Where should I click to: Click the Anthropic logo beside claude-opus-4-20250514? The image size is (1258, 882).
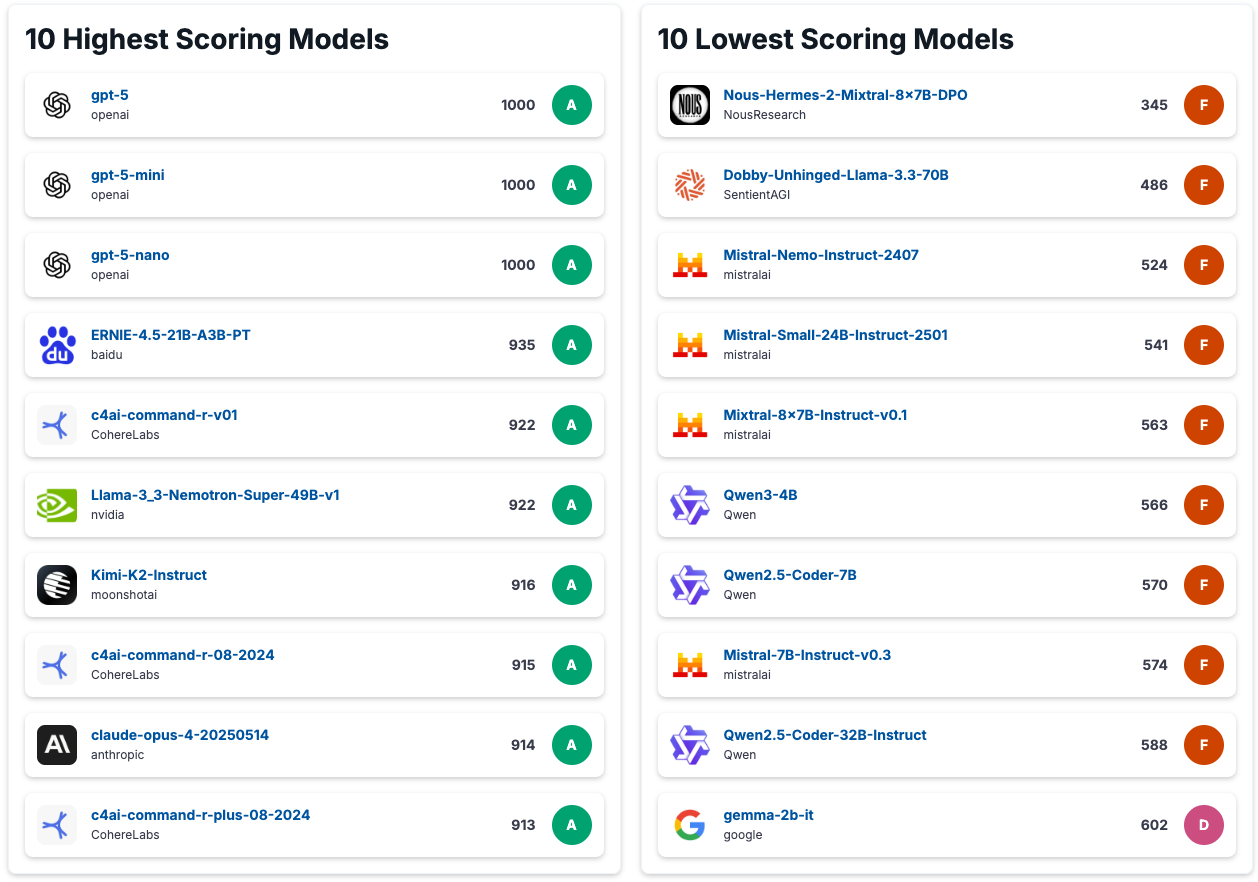[x=57, y=745]
